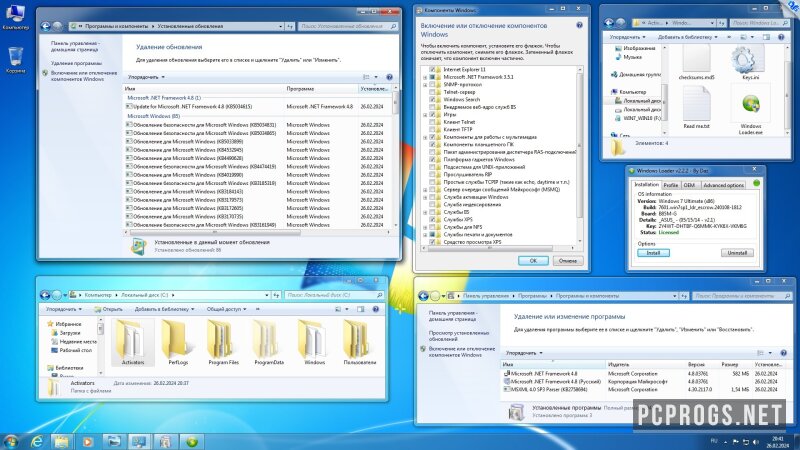This screenshot has height=450, width=800.
Task: Enable the Telnet-сервер checkbox
Action: [x=432, y=92]
